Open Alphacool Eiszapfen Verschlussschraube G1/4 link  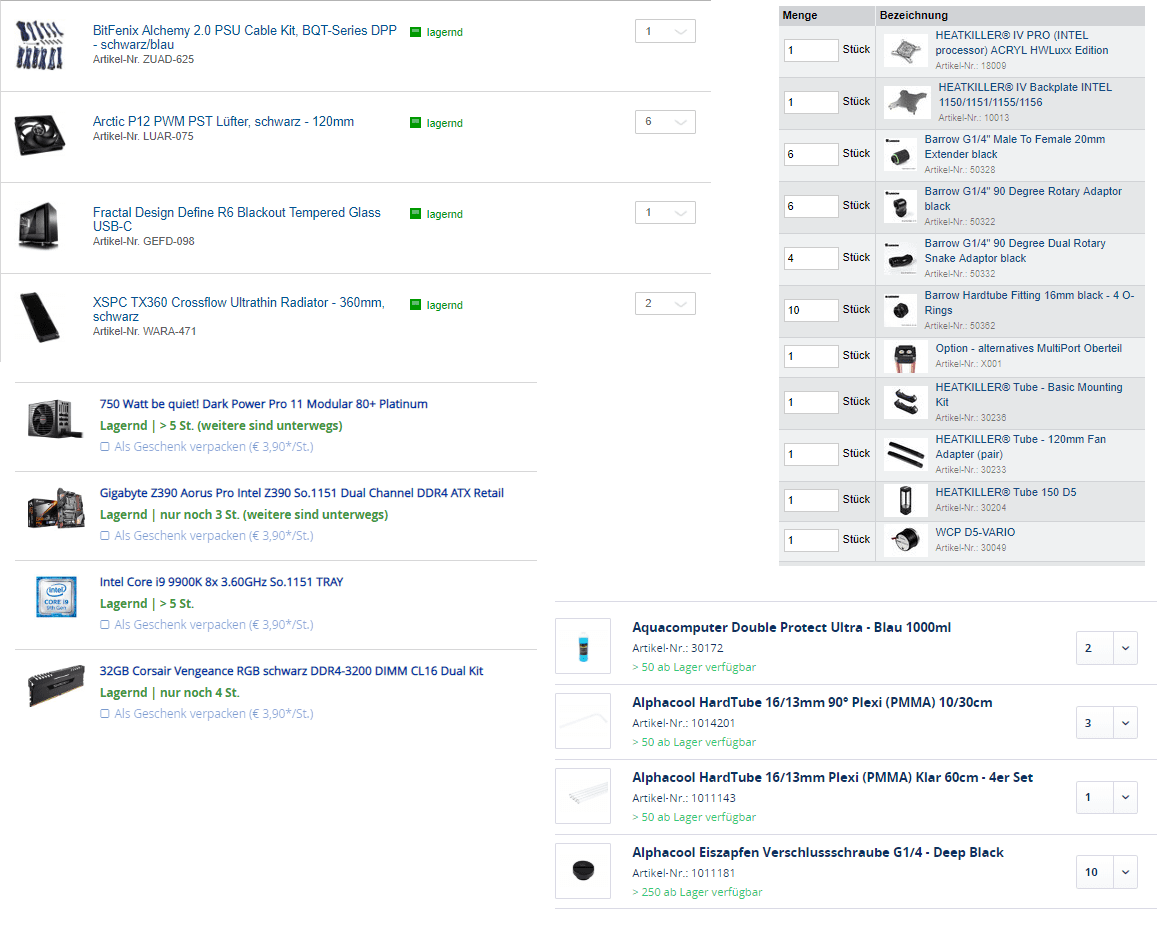pos(818,852)
